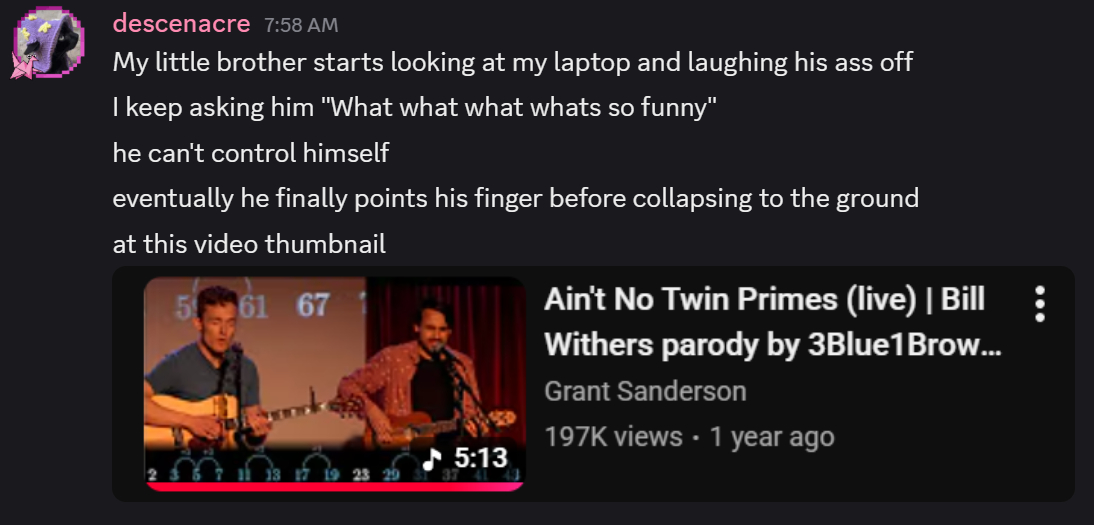Click the pink origami crane avatar decoration
The width and height of the screenshot is (1094, 525).
point(23,65)
